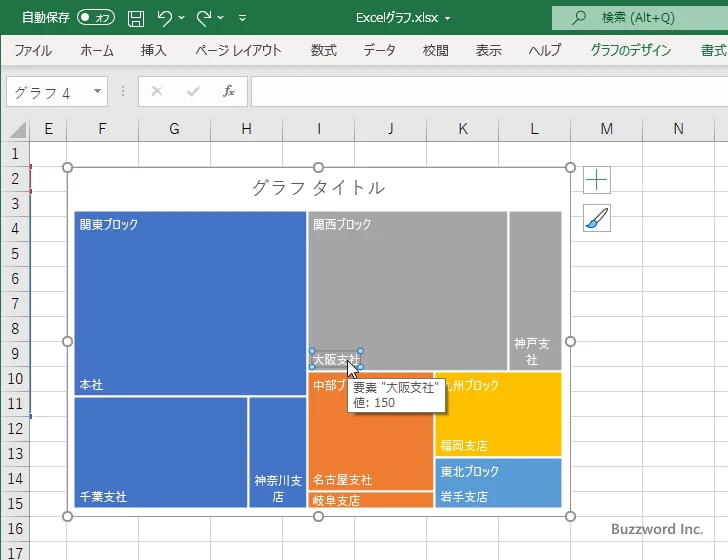Screen dimensions: 728x560
Task: Select row 12 header
Action: click(x=15, y=429)
